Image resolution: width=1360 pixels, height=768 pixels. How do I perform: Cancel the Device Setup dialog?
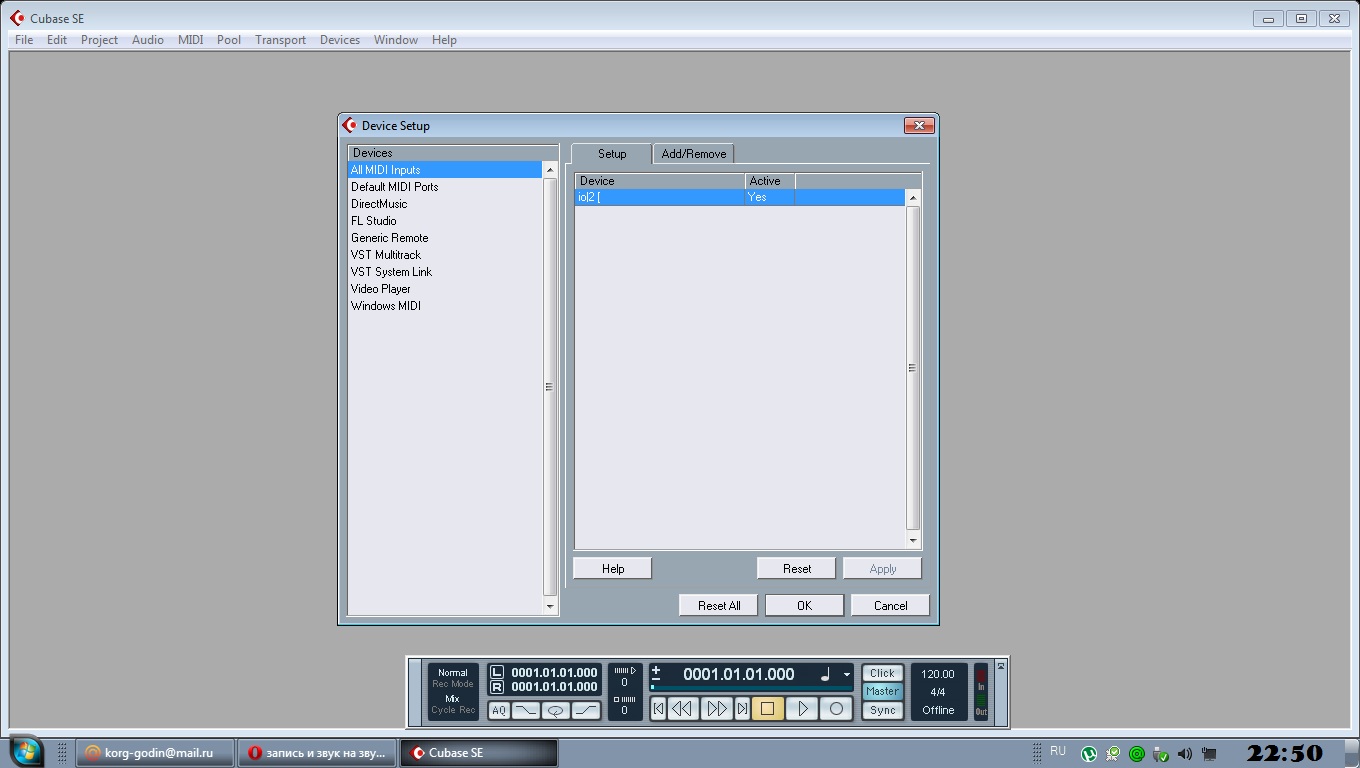pos(890,605)
